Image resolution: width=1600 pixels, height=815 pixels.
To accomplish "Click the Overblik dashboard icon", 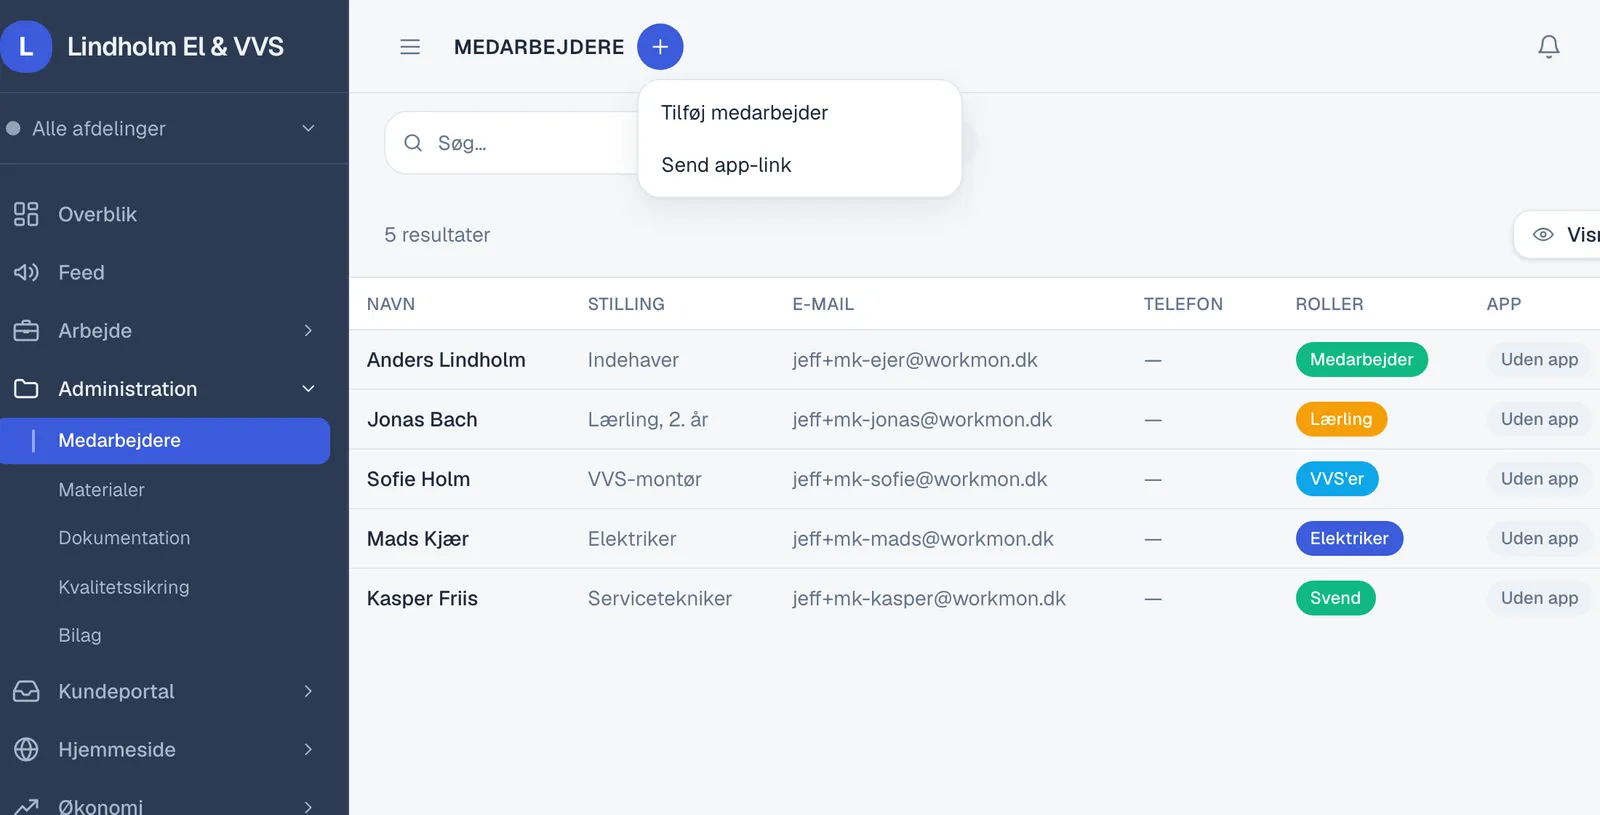I will pos(26,214).
